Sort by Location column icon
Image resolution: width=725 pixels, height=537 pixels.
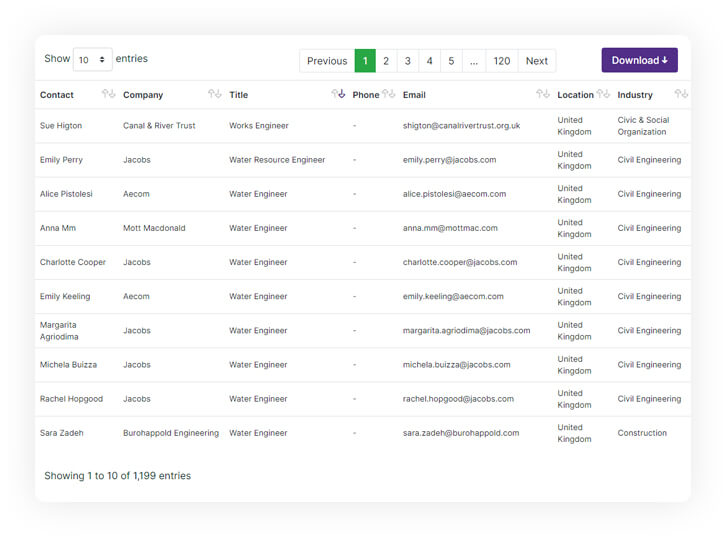pos(603,94)
